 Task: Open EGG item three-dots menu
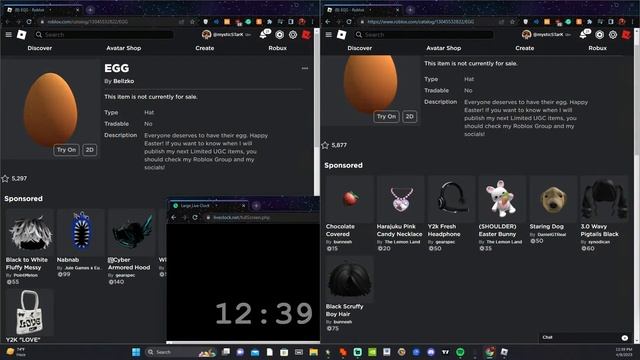pyautogui.click(x=305, y=68)
